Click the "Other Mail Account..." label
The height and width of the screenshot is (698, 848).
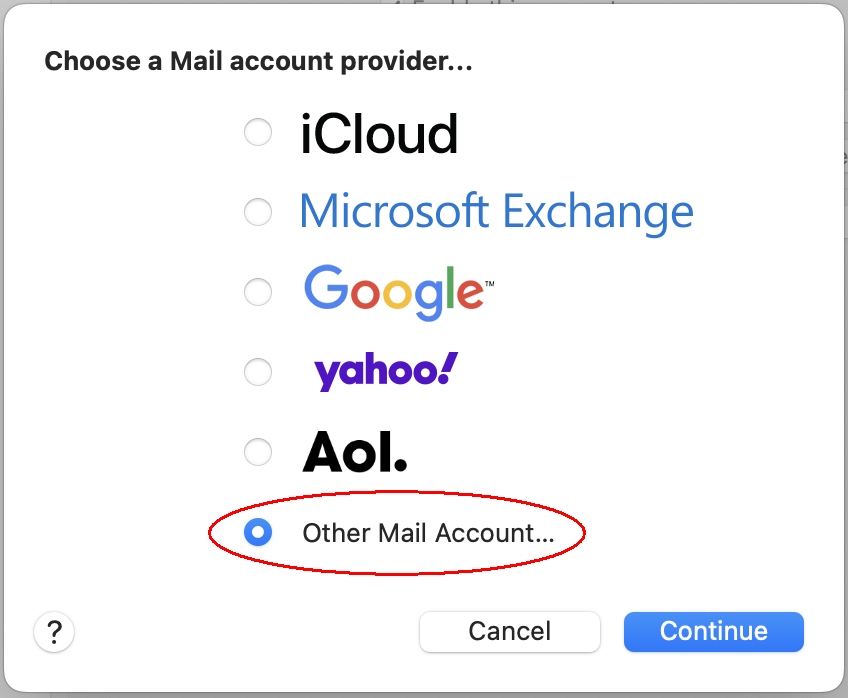pos(428,533)
